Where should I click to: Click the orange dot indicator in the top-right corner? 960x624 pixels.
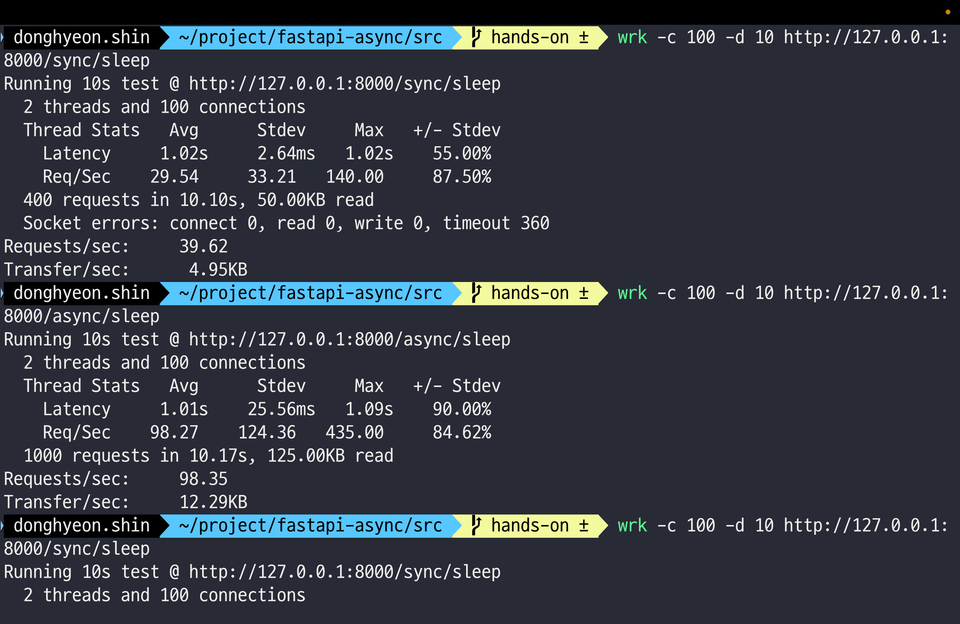pos(948,12)
